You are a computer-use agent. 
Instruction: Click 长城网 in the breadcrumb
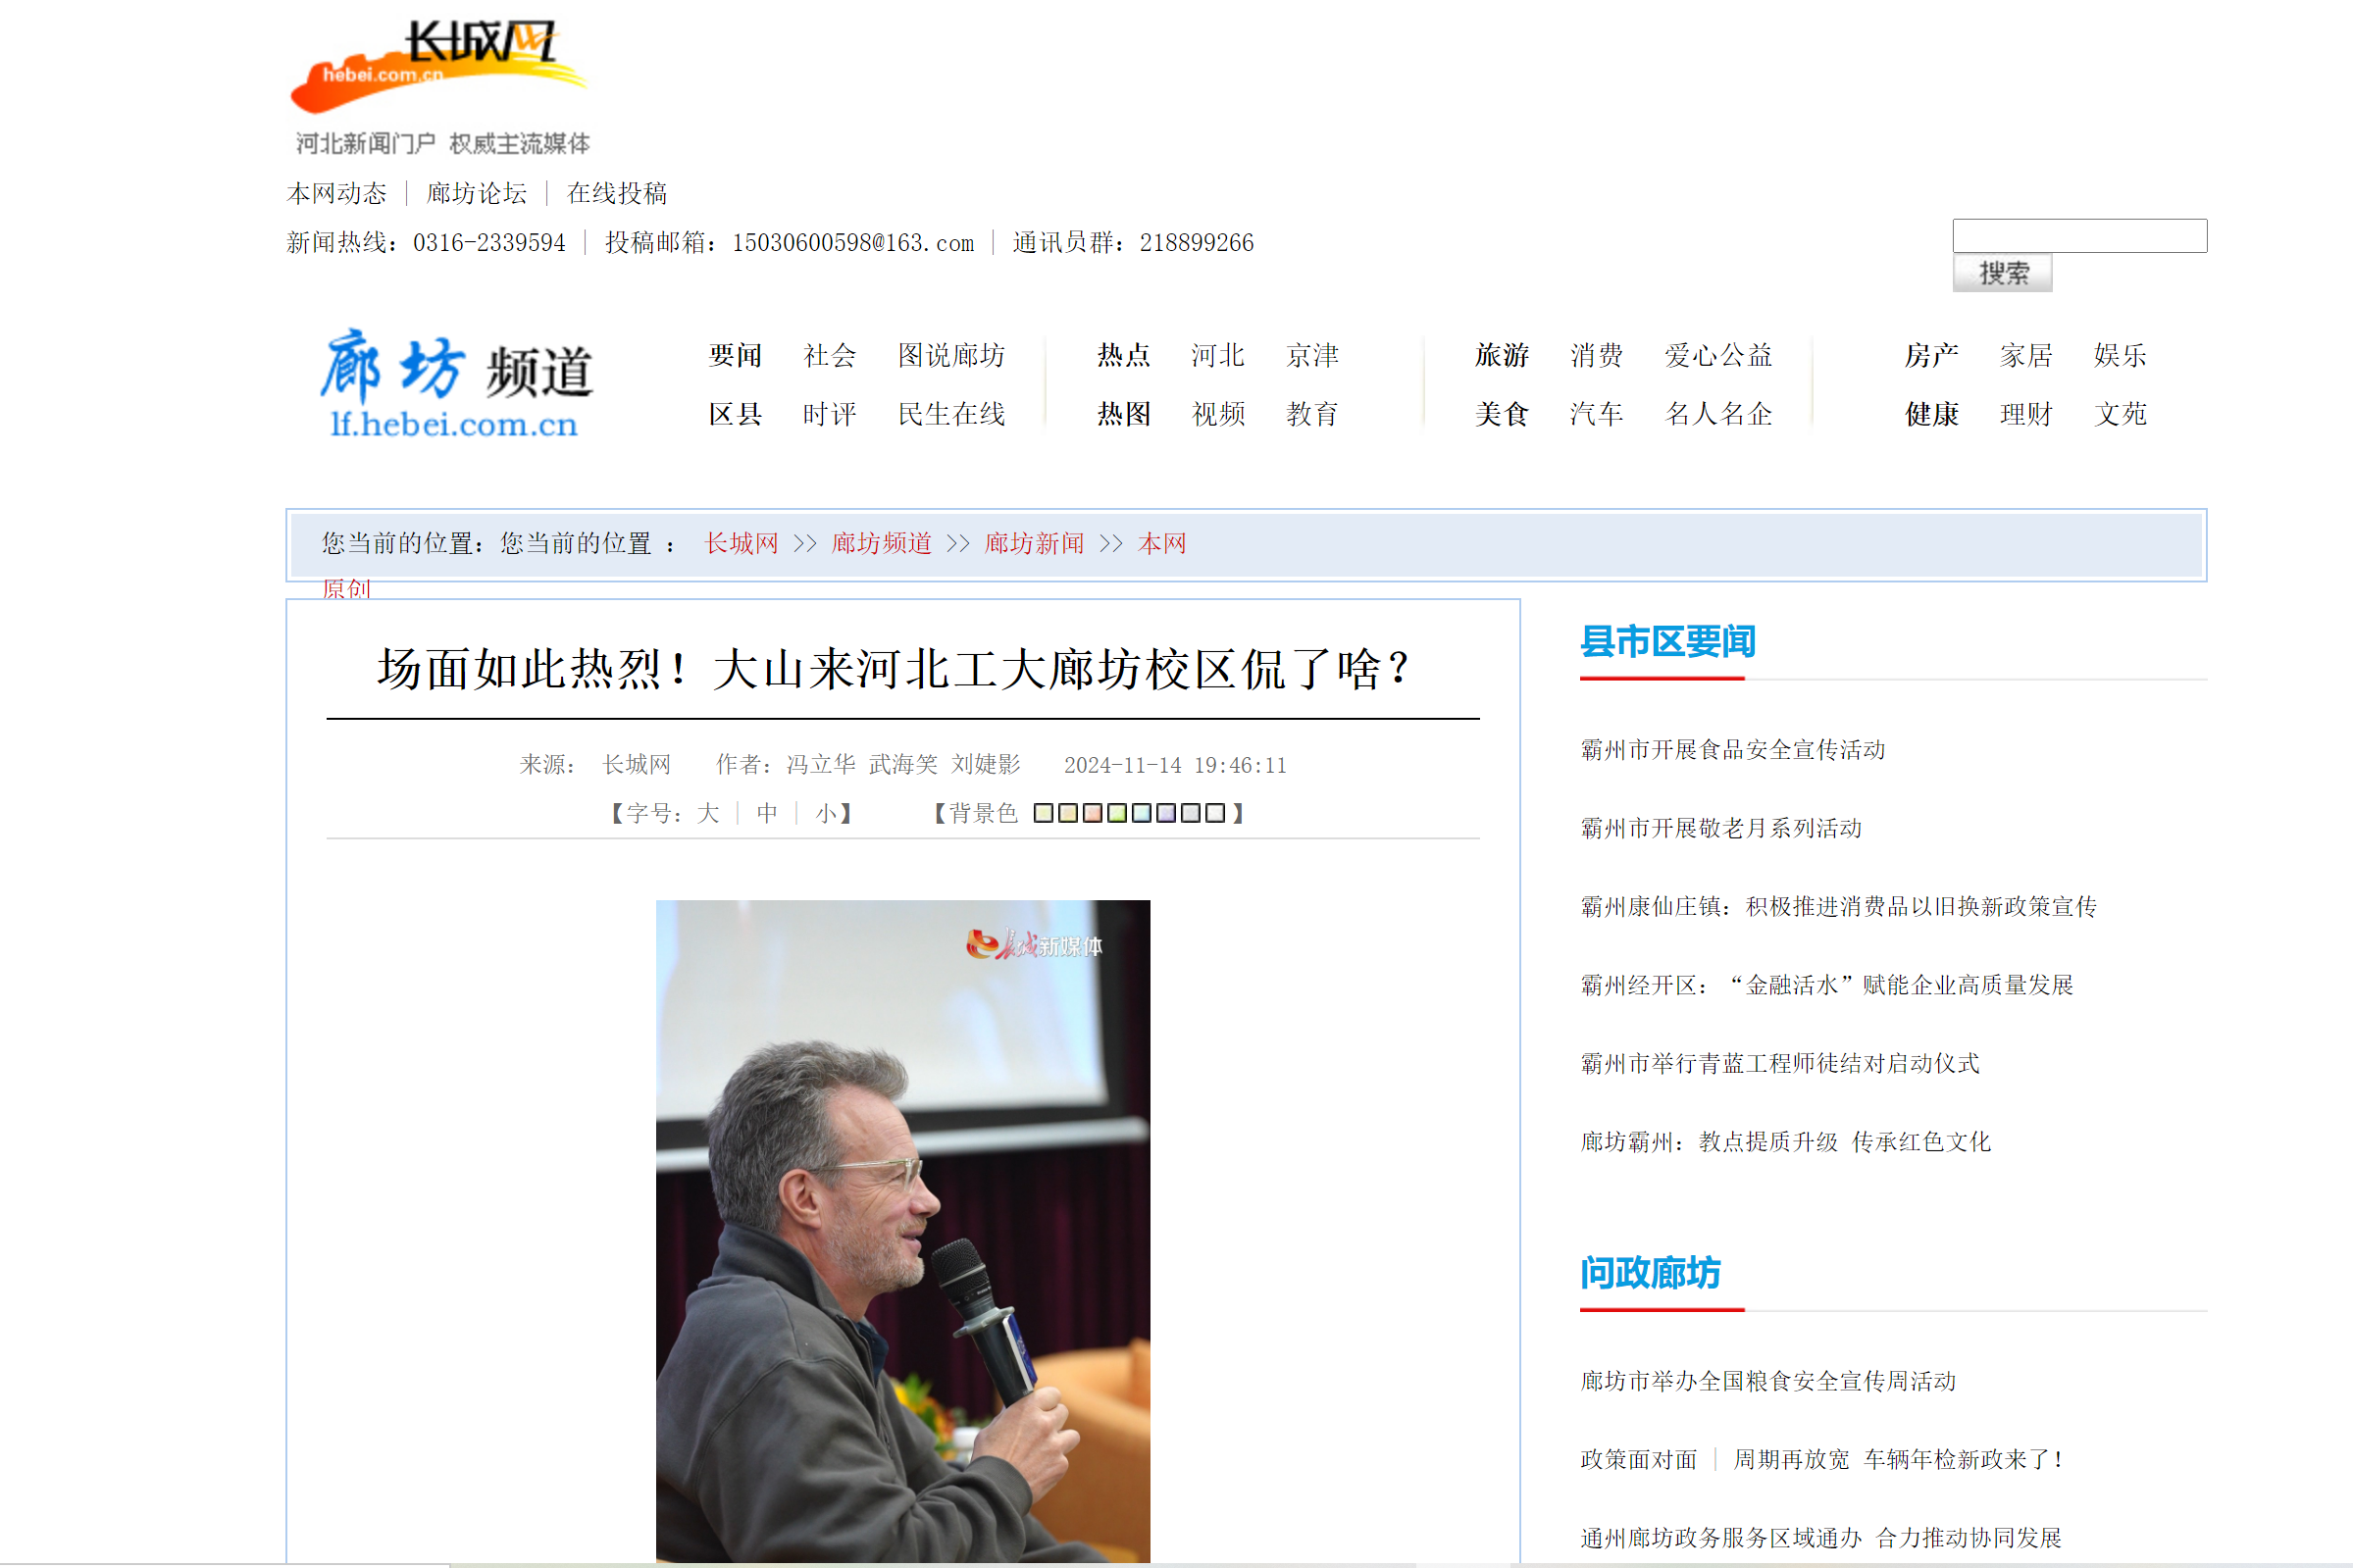[x=741, y=543]
